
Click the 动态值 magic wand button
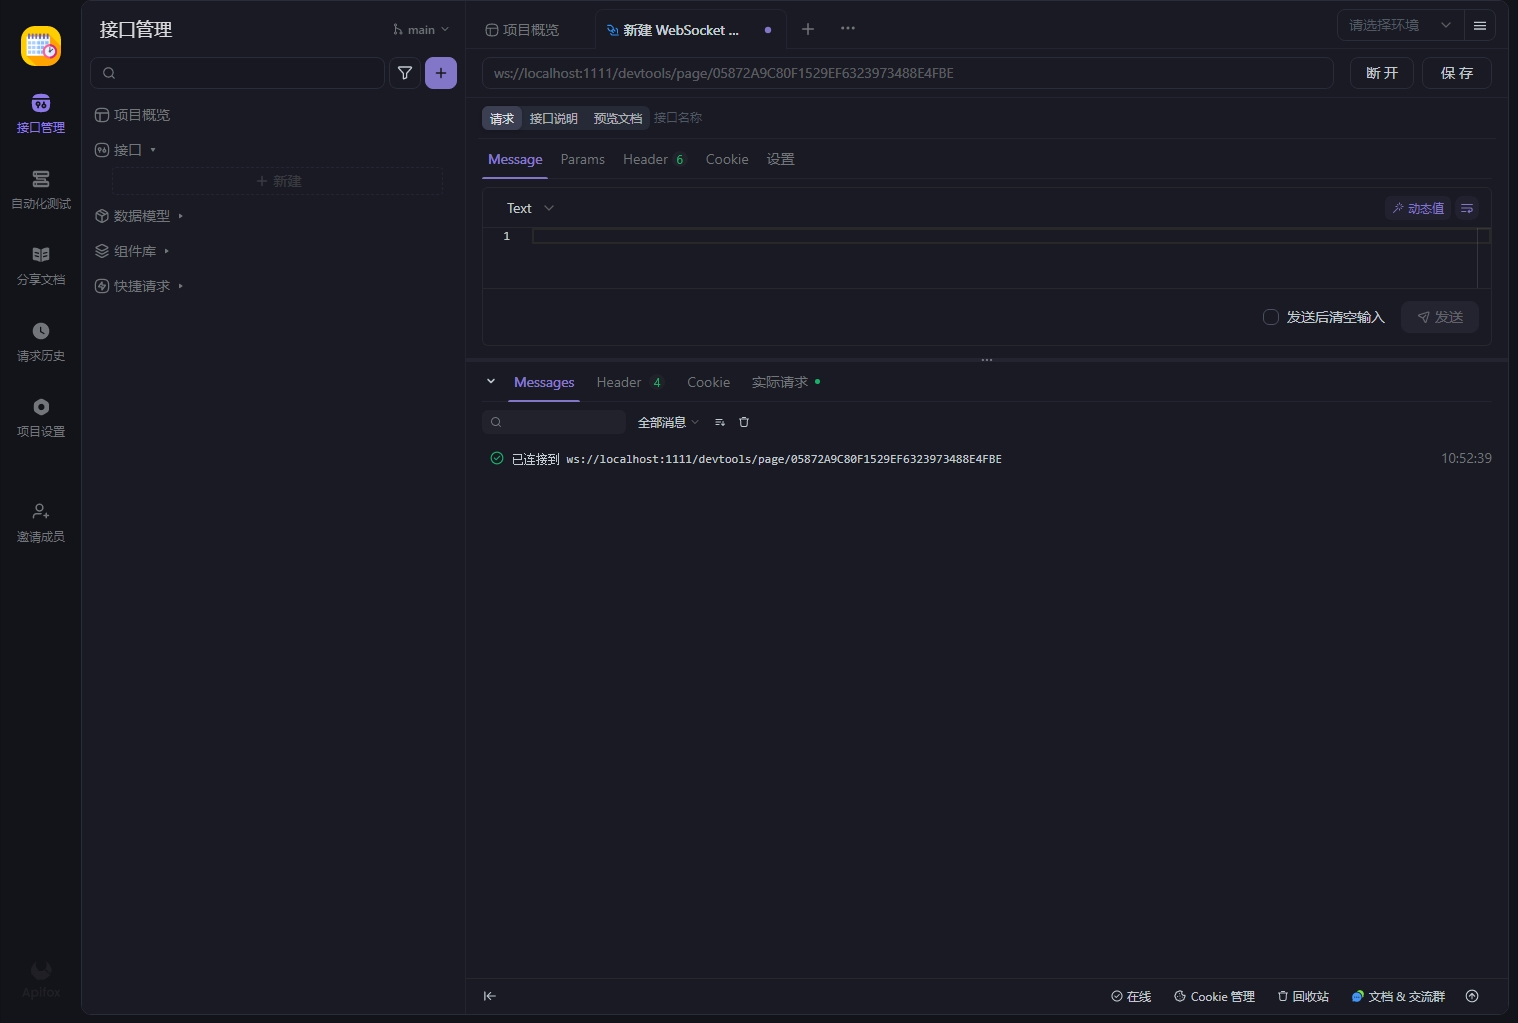pos(1417,208)
